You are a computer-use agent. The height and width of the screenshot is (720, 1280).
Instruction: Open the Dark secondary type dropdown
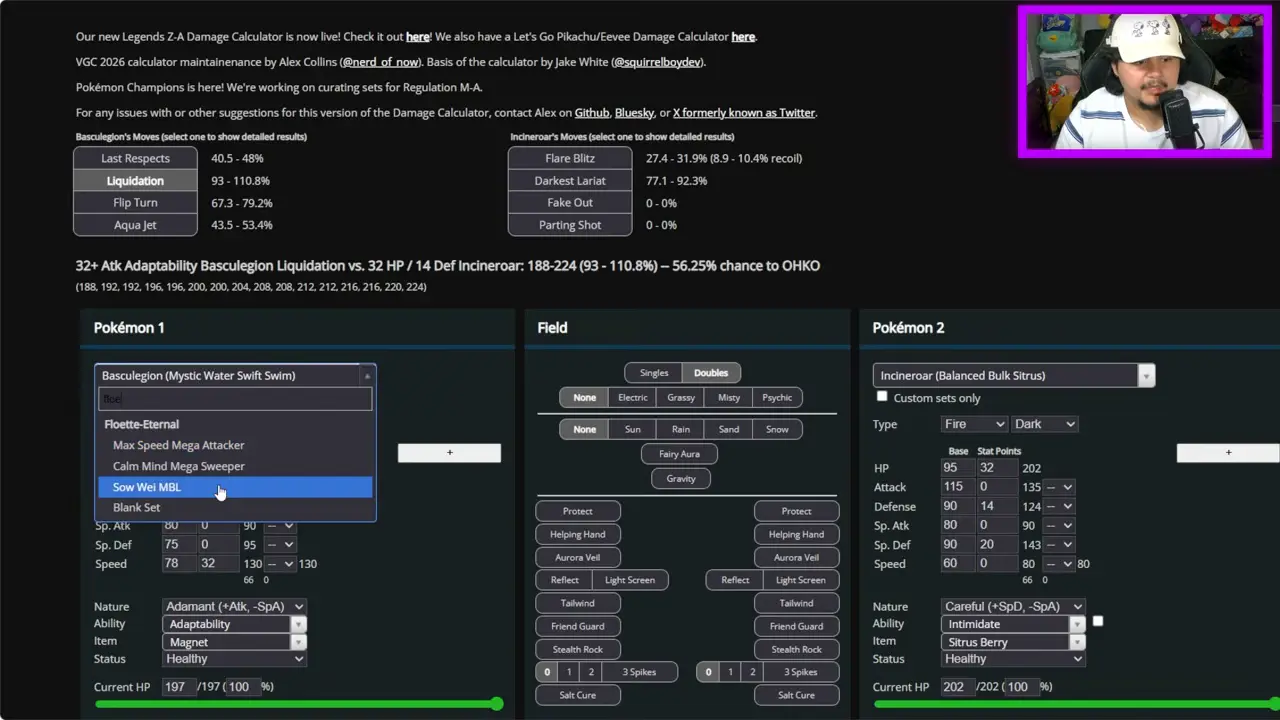(1044, 424)
